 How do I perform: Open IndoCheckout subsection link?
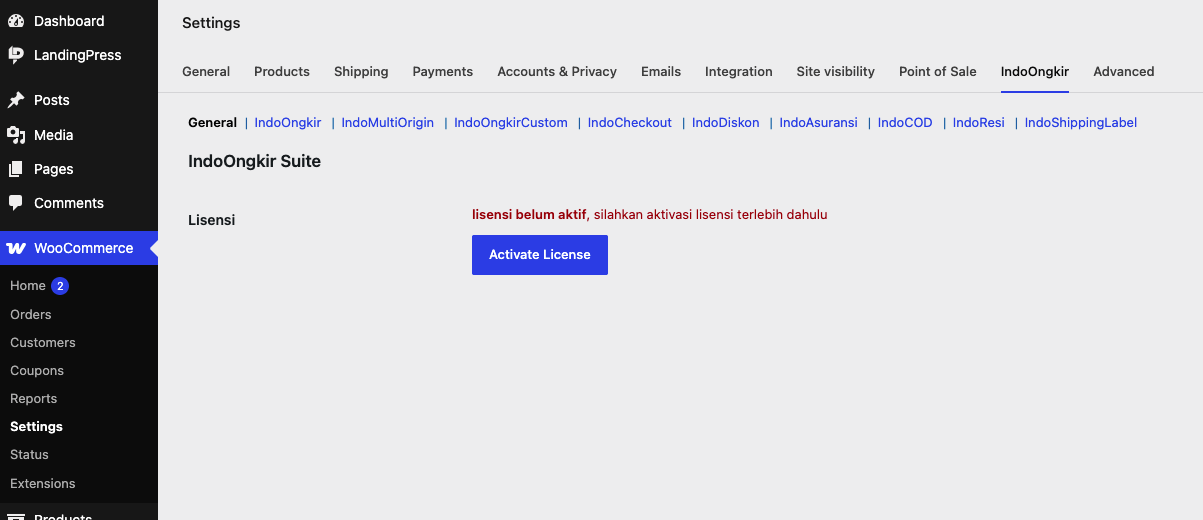[x=630, y=123]
